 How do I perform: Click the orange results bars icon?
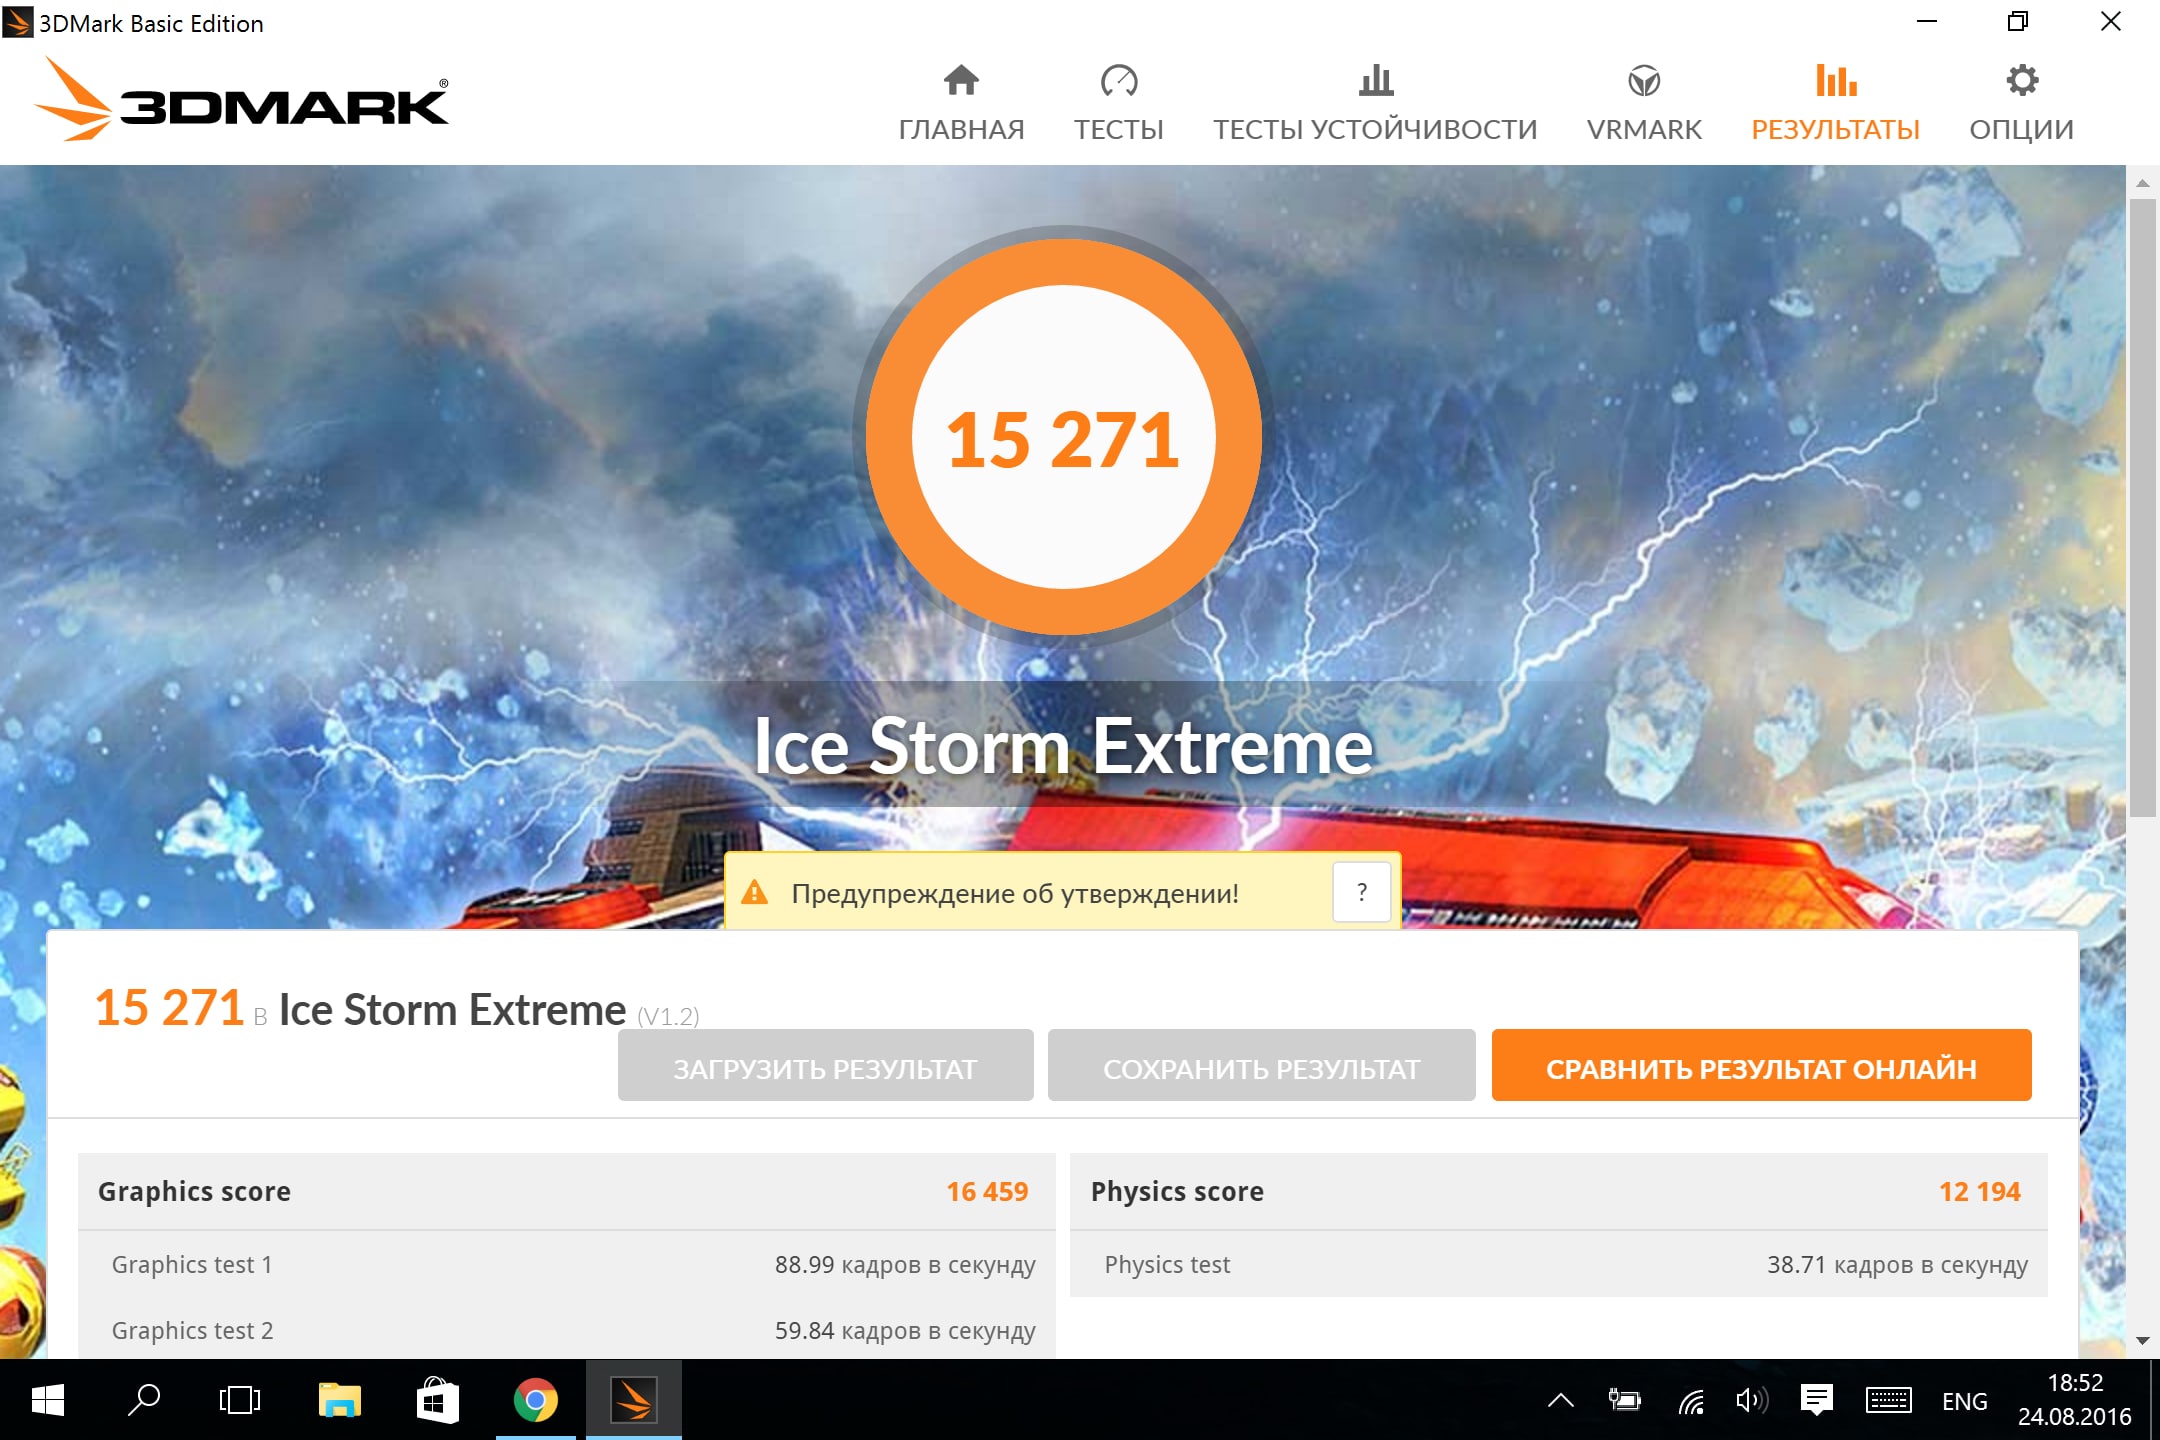point(1836,80)
